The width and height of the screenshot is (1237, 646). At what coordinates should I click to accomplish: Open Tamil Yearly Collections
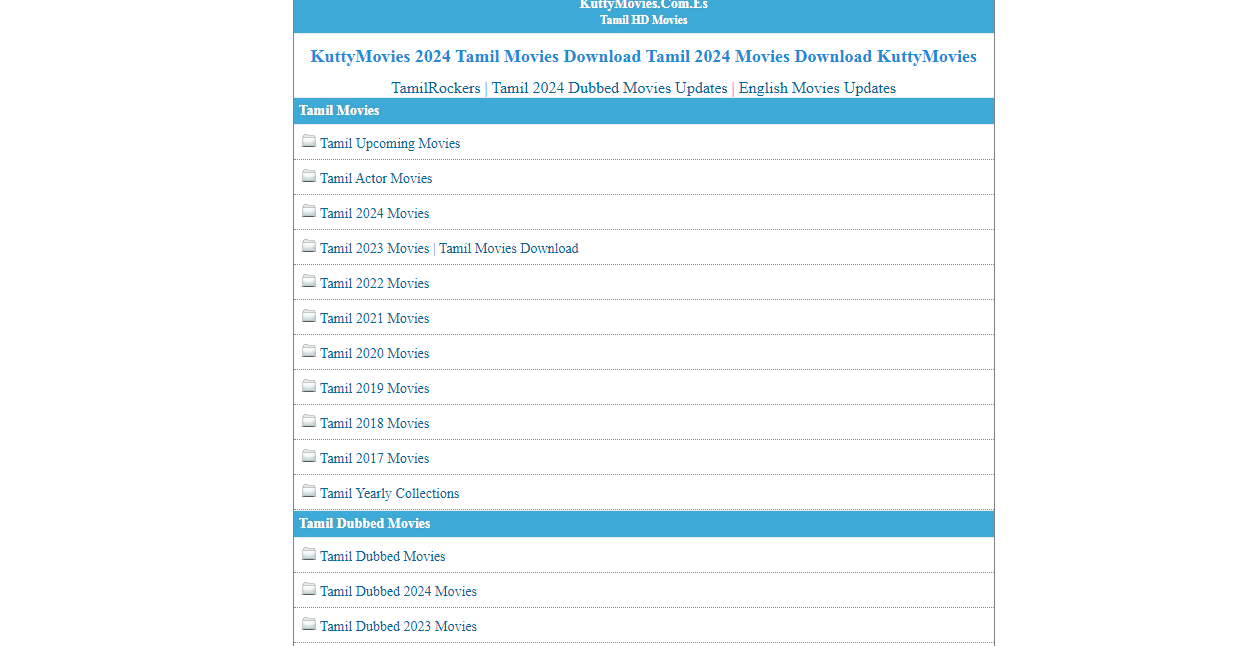click(390, 493)
